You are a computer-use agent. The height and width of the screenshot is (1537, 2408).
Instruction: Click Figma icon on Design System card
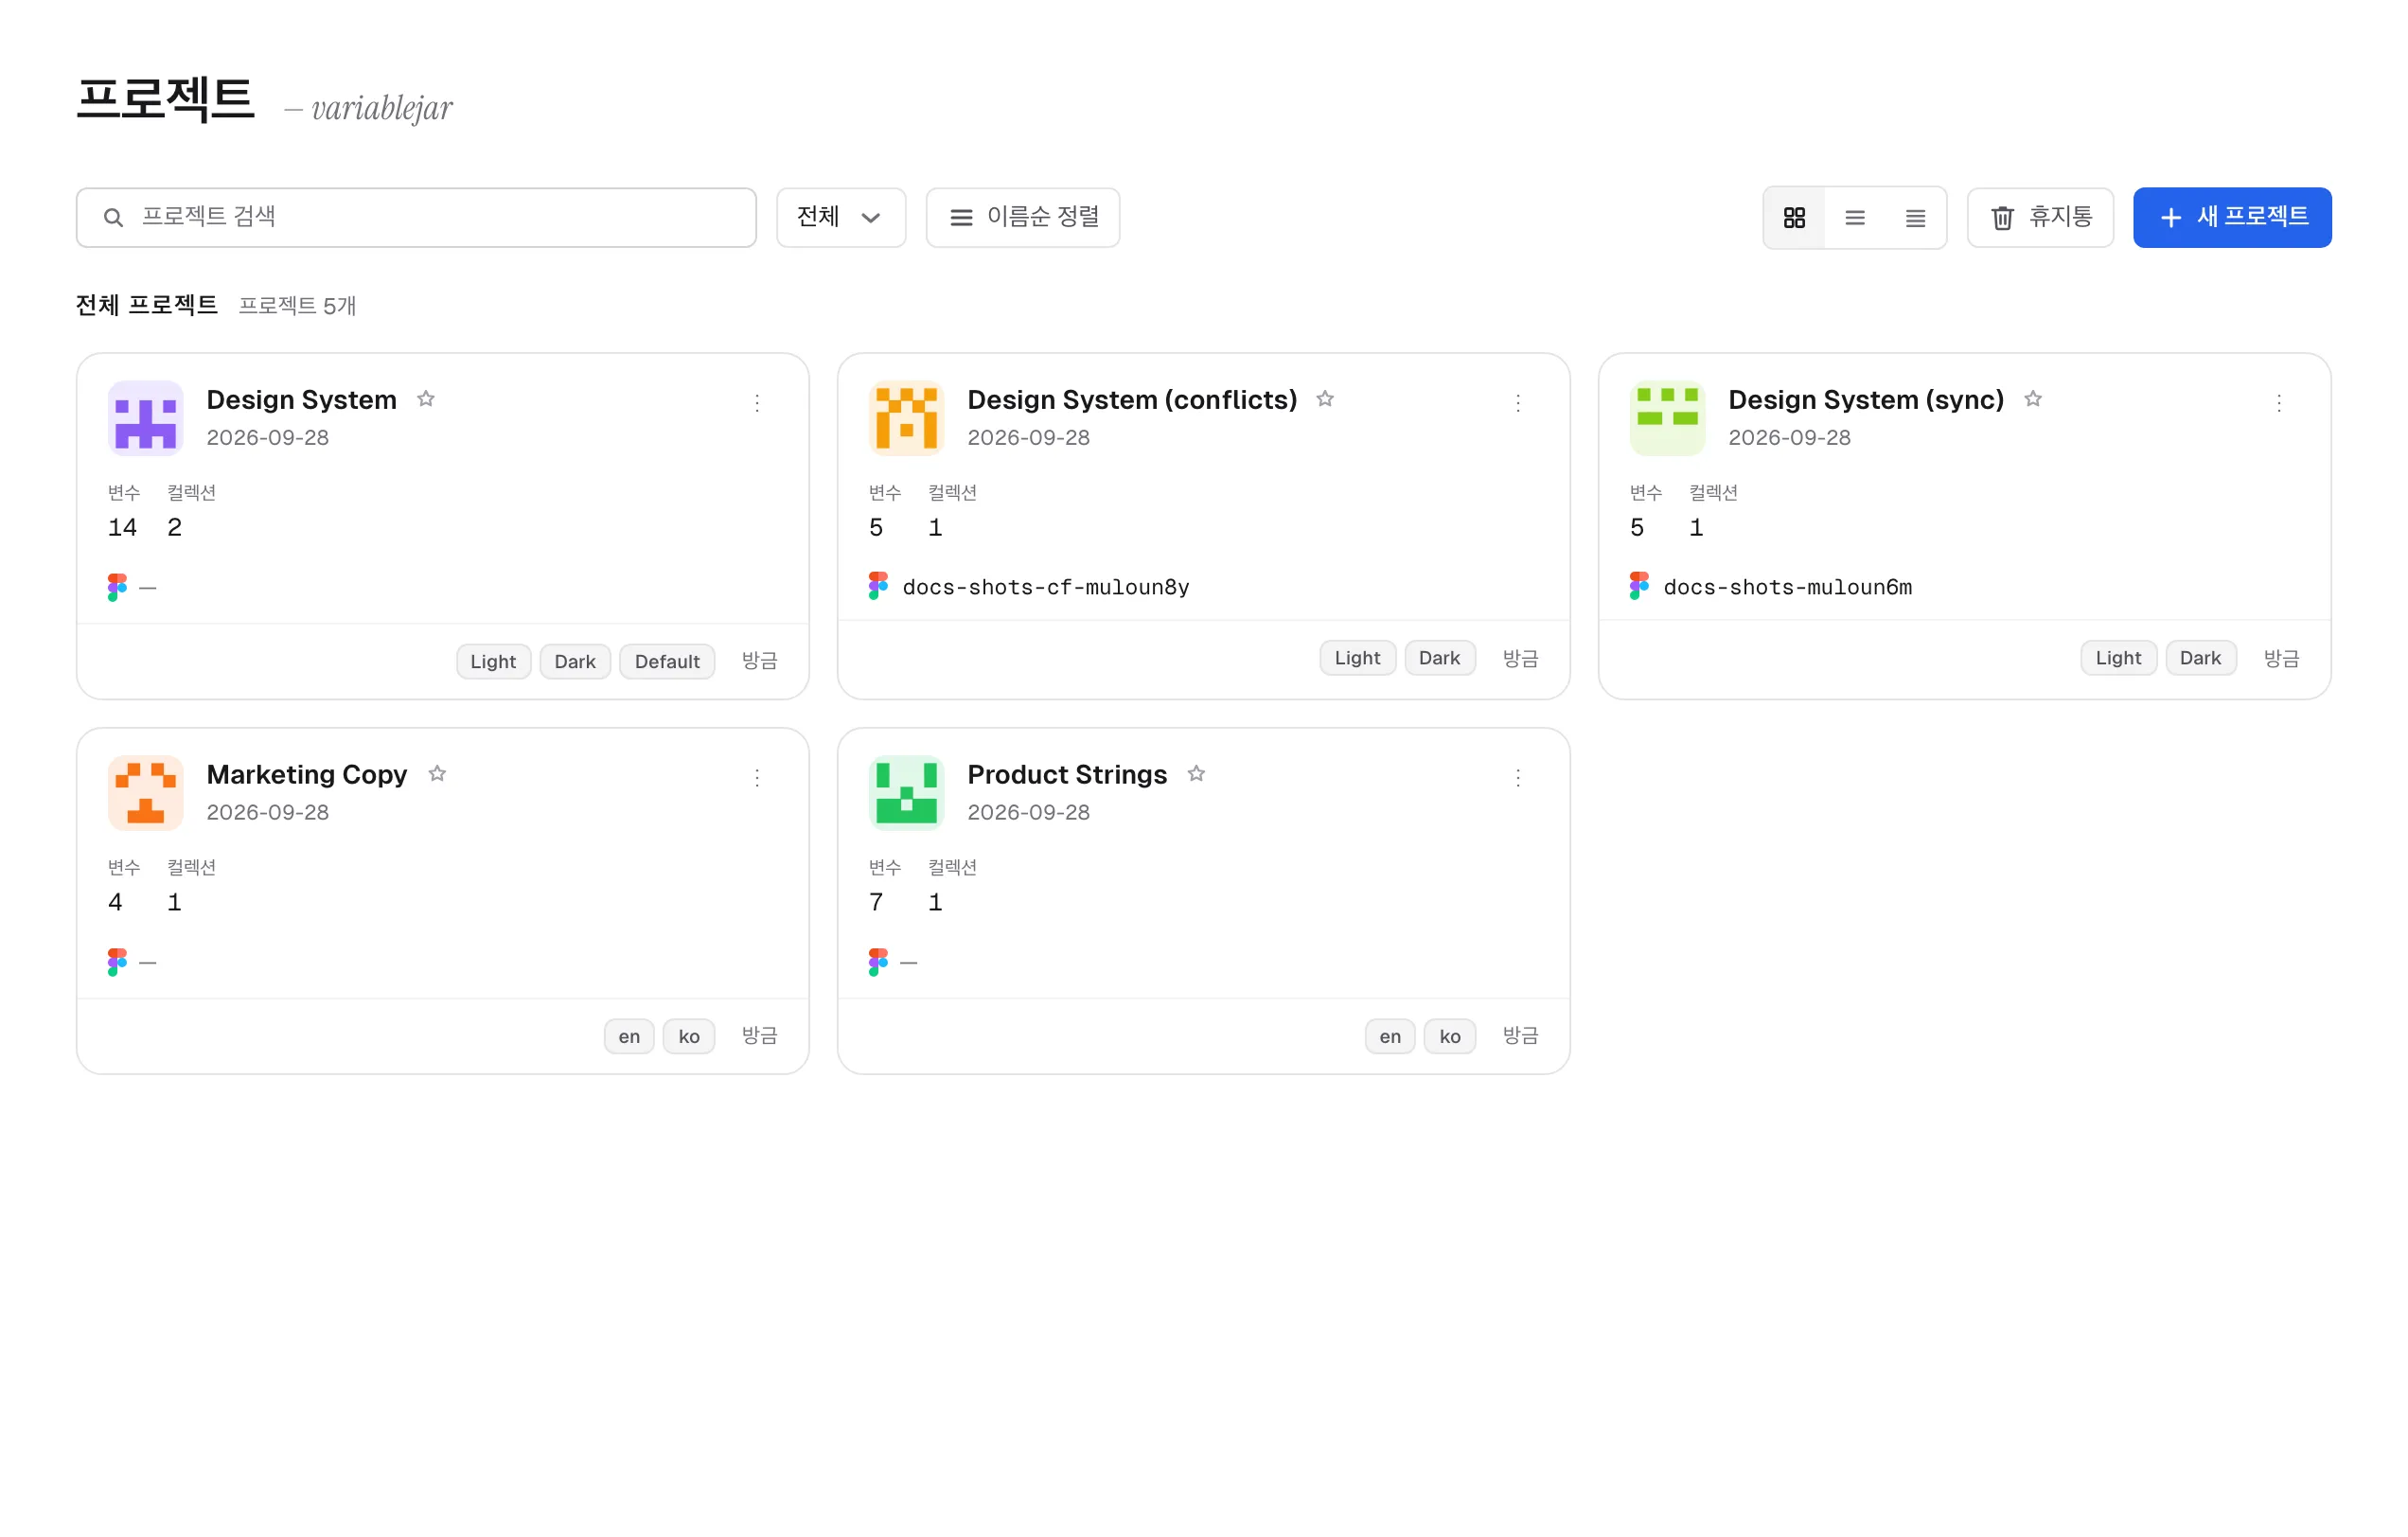point(118,587)
